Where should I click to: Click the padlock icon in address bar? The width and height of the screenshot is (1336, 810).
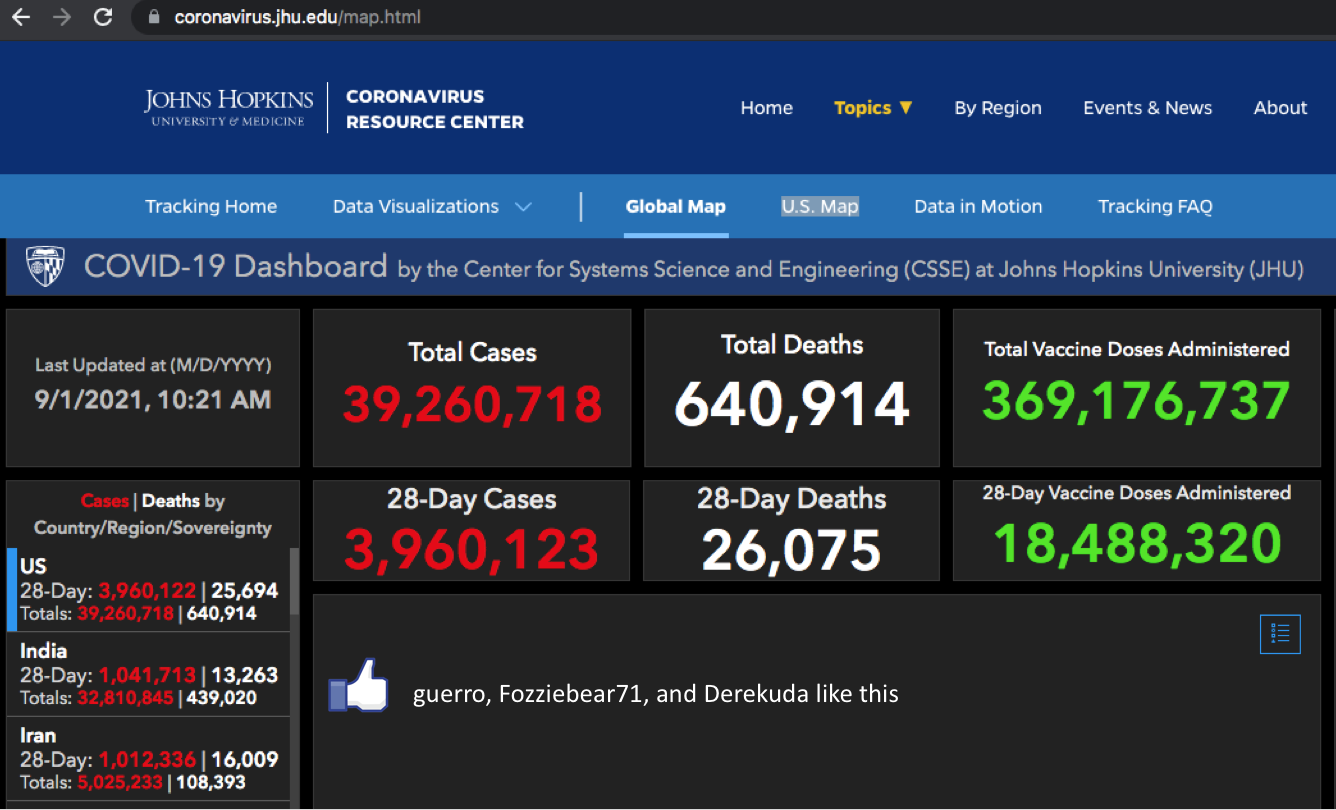[153, 17]
